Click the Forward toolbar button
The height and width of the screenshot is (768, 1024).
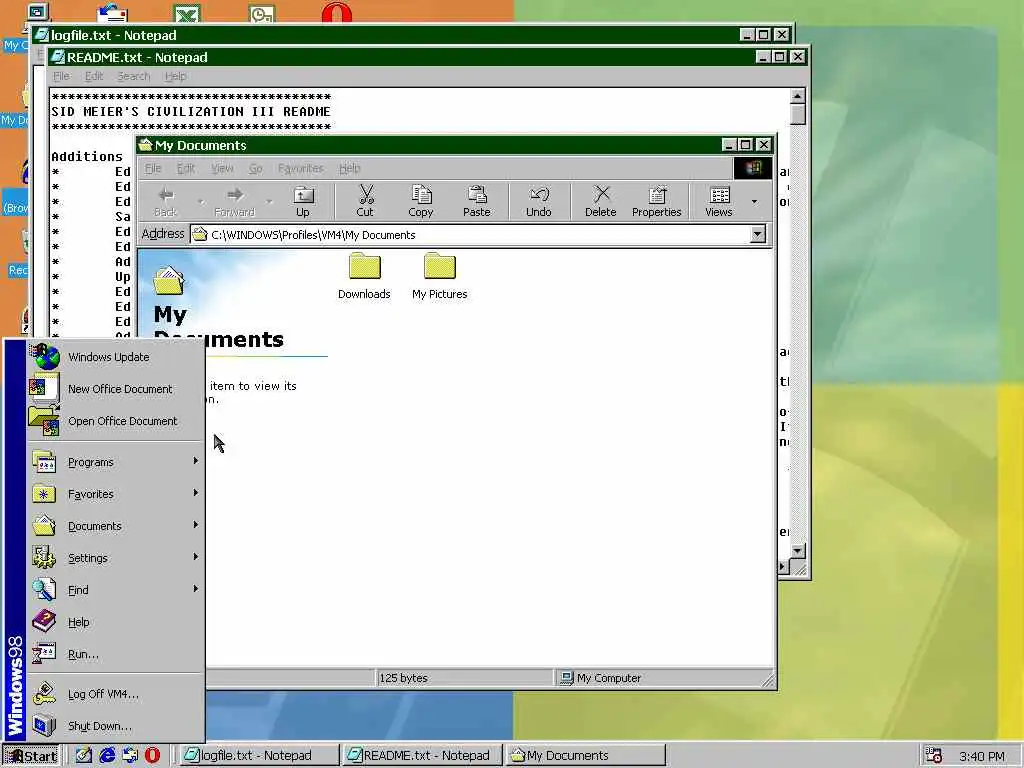[234, 201]
